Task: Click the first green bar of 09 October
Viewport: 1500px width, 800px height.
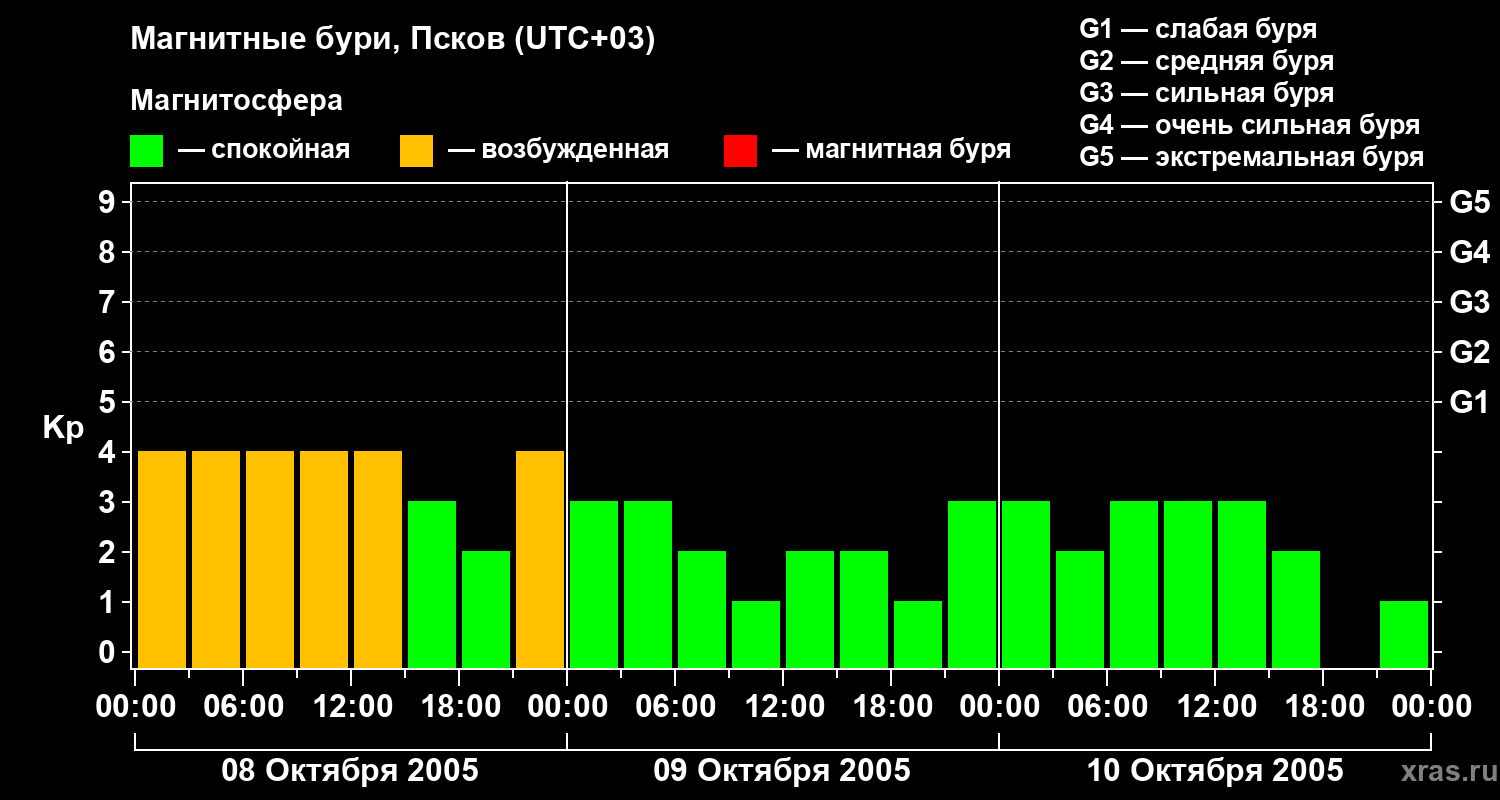Action: (594, 584)
